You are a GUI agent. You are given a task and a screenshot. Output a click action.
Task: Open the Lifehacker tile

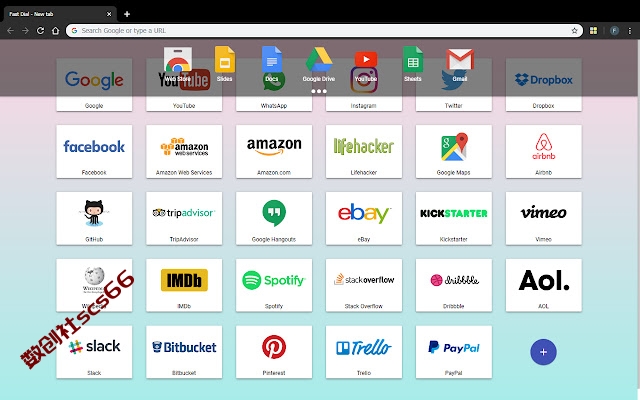pos(364,151)
